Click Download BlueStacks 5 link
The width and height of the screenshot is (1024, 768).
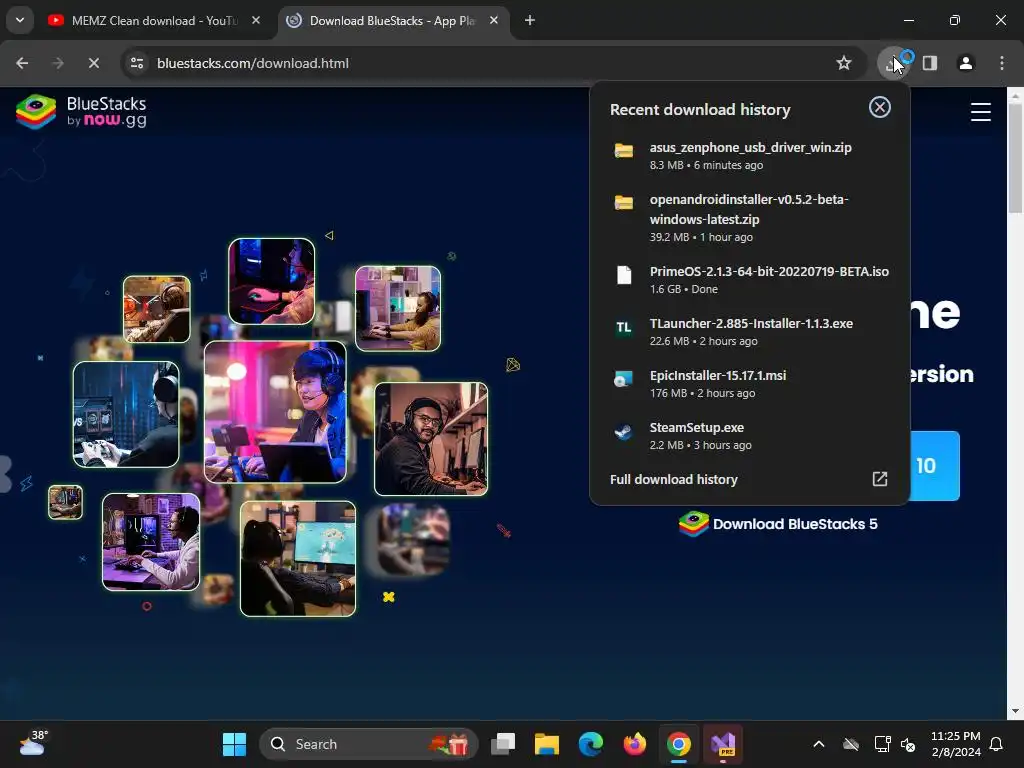pos(778,524)
